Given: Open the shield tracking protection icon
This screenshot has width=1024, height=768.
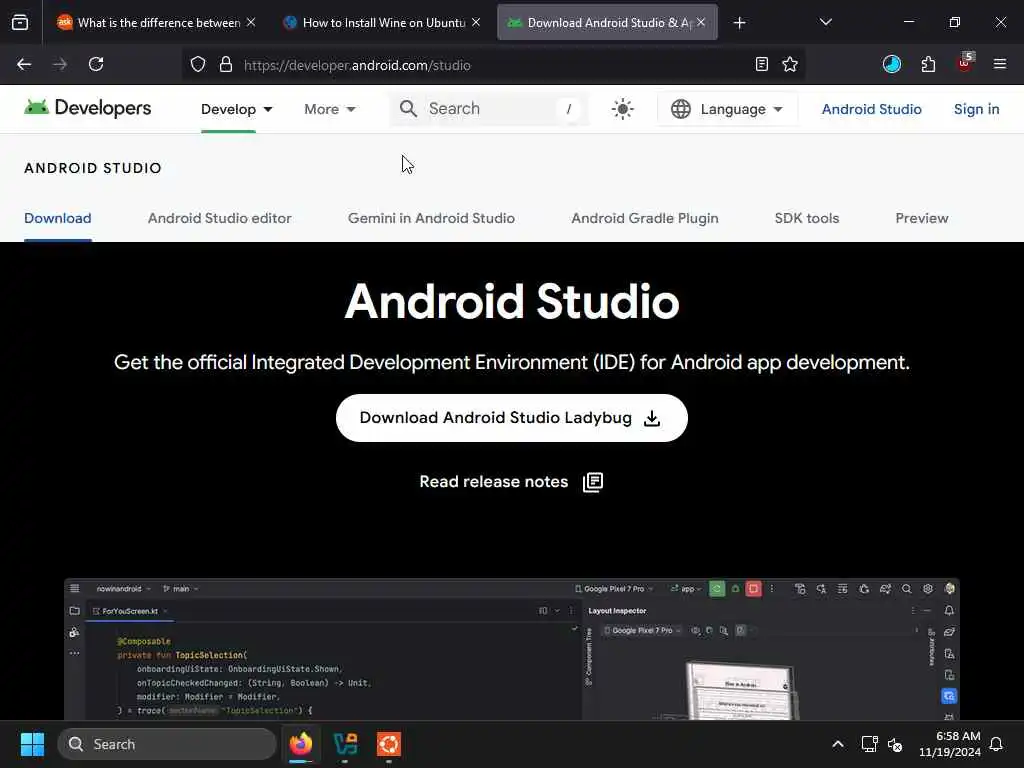Looking at the screenshot, I should [x=198, y=65].
